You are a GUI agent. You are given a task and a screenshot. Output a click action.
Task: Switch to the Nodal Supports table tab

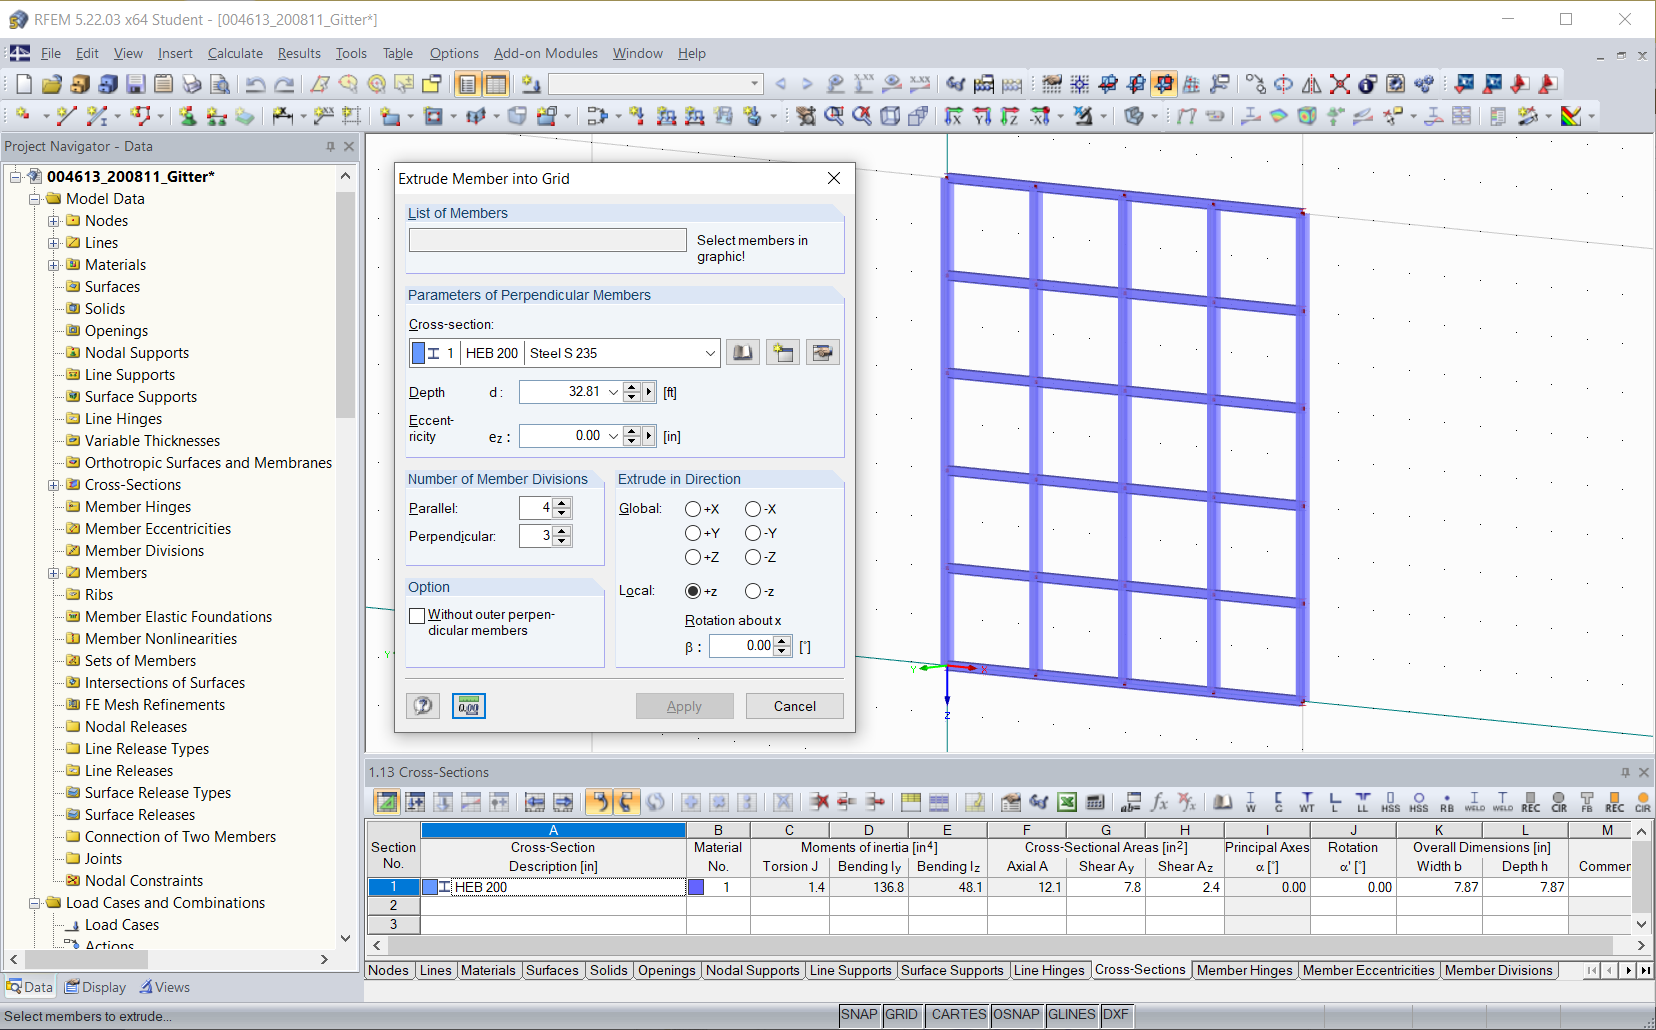(752, 970)
